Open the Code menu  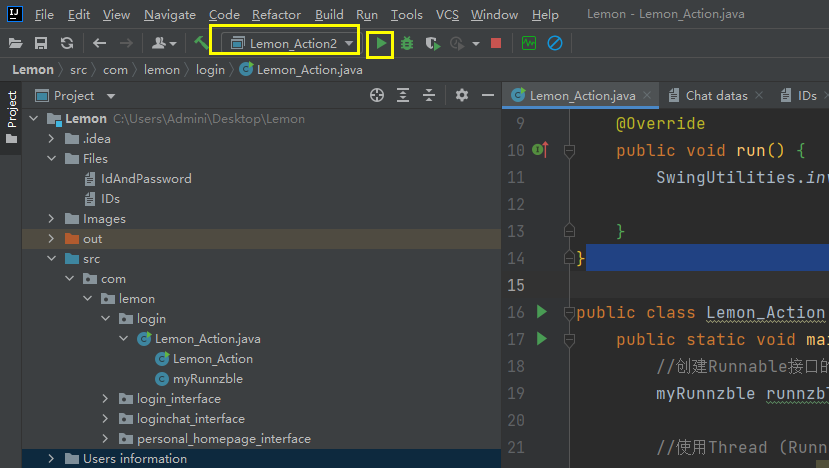(224, 15)
